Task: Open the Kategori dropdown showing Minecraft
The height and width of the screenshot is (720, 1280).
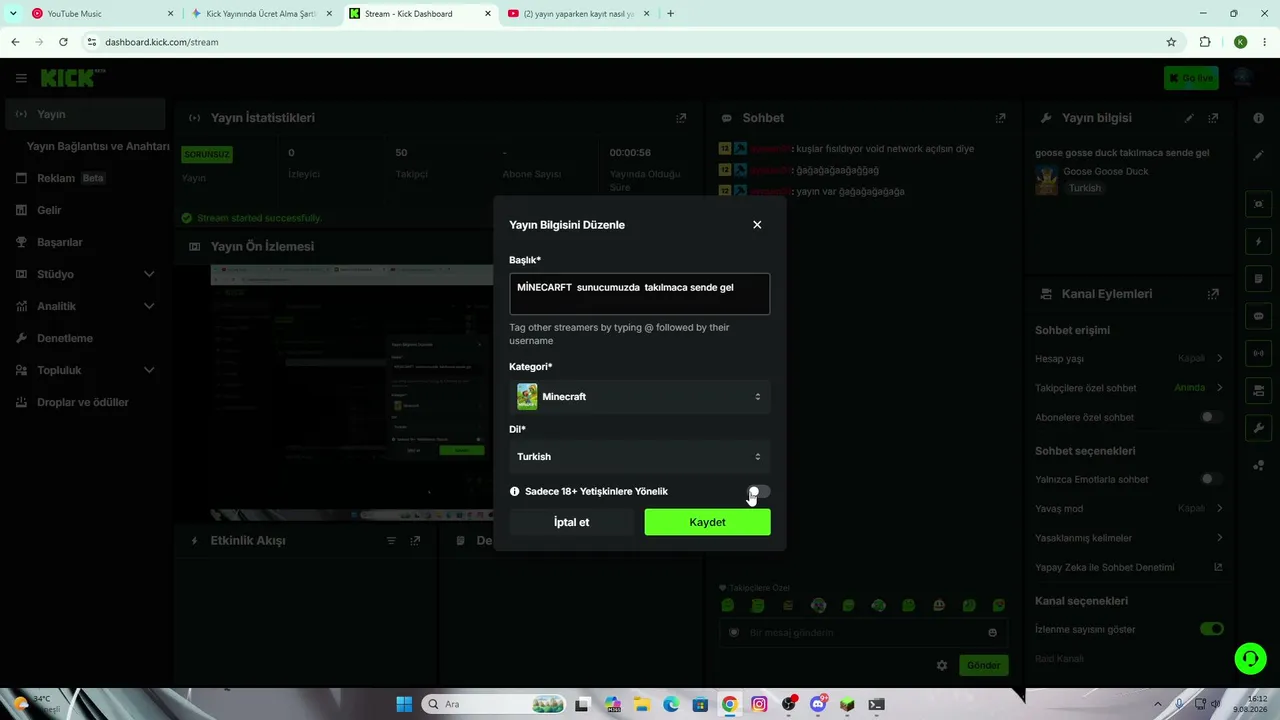Action: [x=639, y=397]
